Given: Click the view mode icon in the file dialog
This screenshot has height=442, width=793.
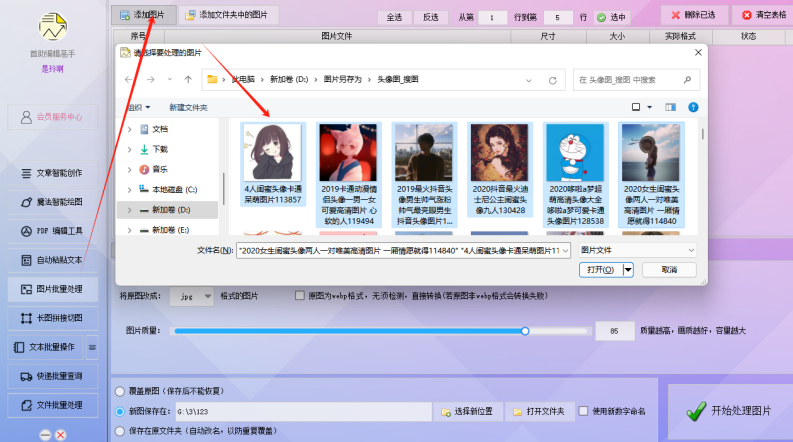Looking at the screenshot, I should coord(636,107).
